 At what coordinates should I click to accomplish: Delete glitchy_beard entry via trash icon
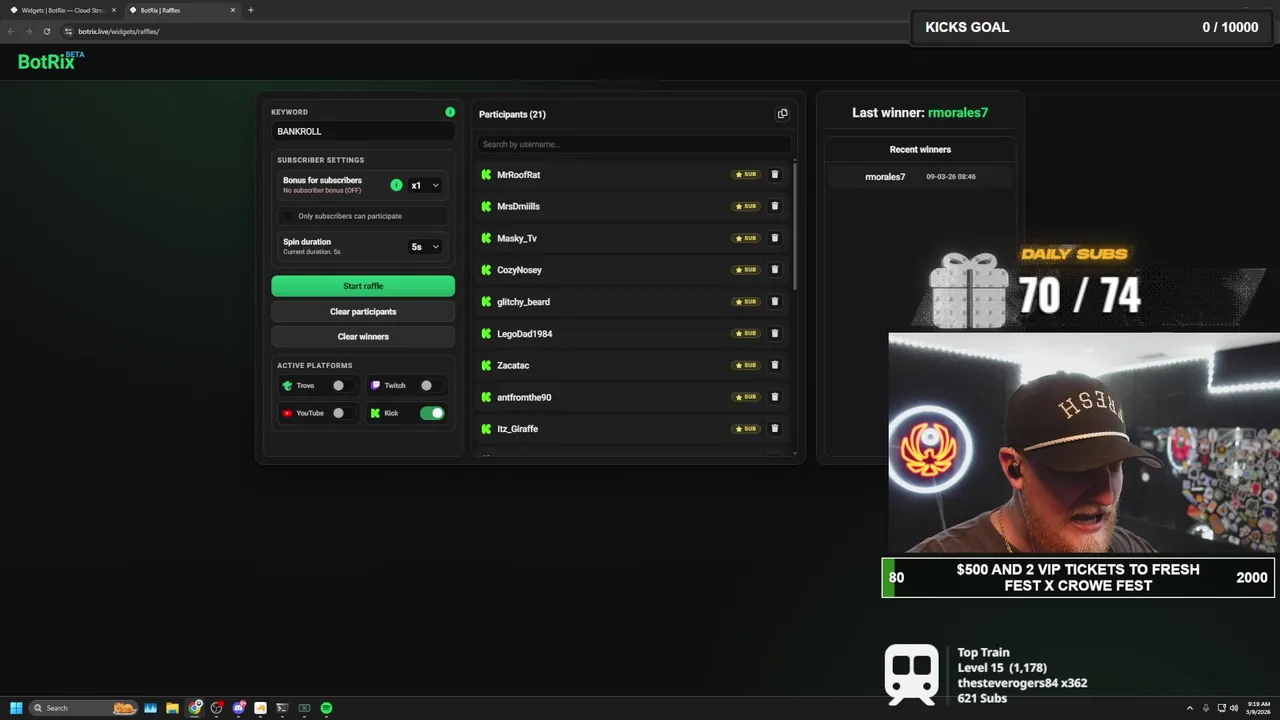(774, 301)
